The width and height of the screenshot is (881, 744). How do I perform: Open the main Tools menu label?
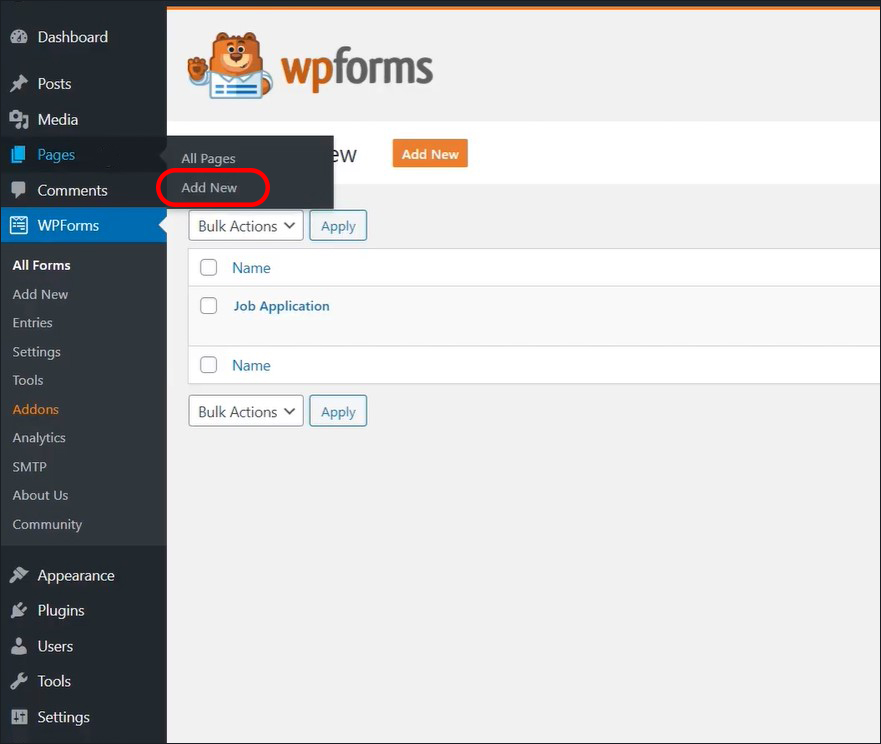click(x=54, y=681)
